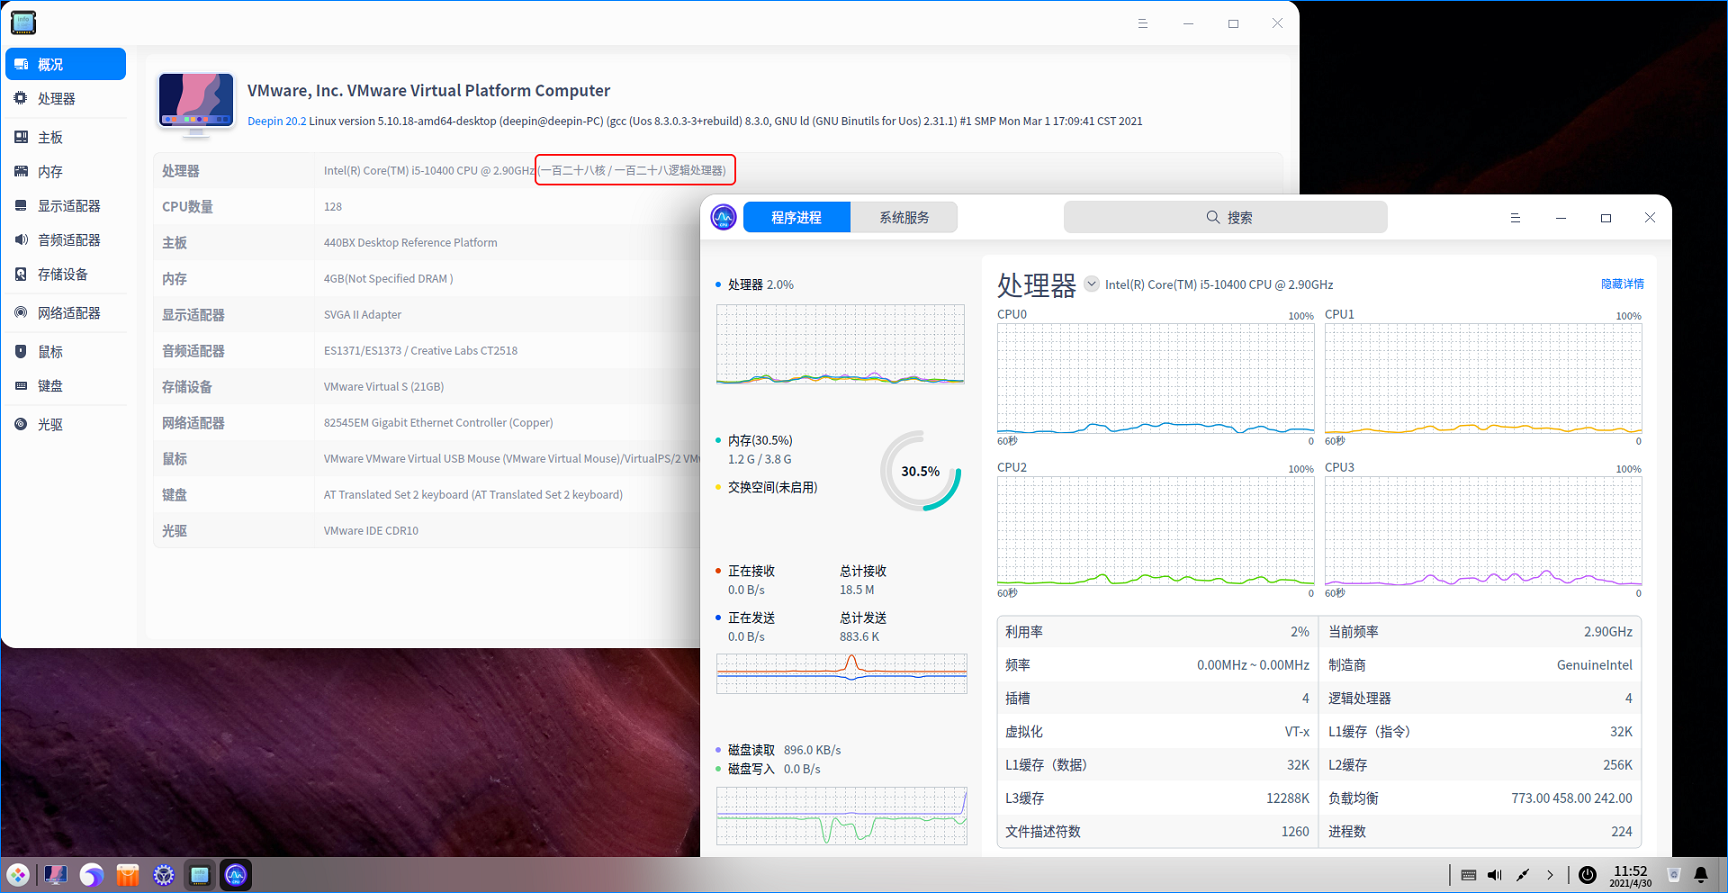Viewport: 1728px width, 893px height.
Task: Select 显示适配器 in Device Manager sidebar
Action: coord(66,206)
